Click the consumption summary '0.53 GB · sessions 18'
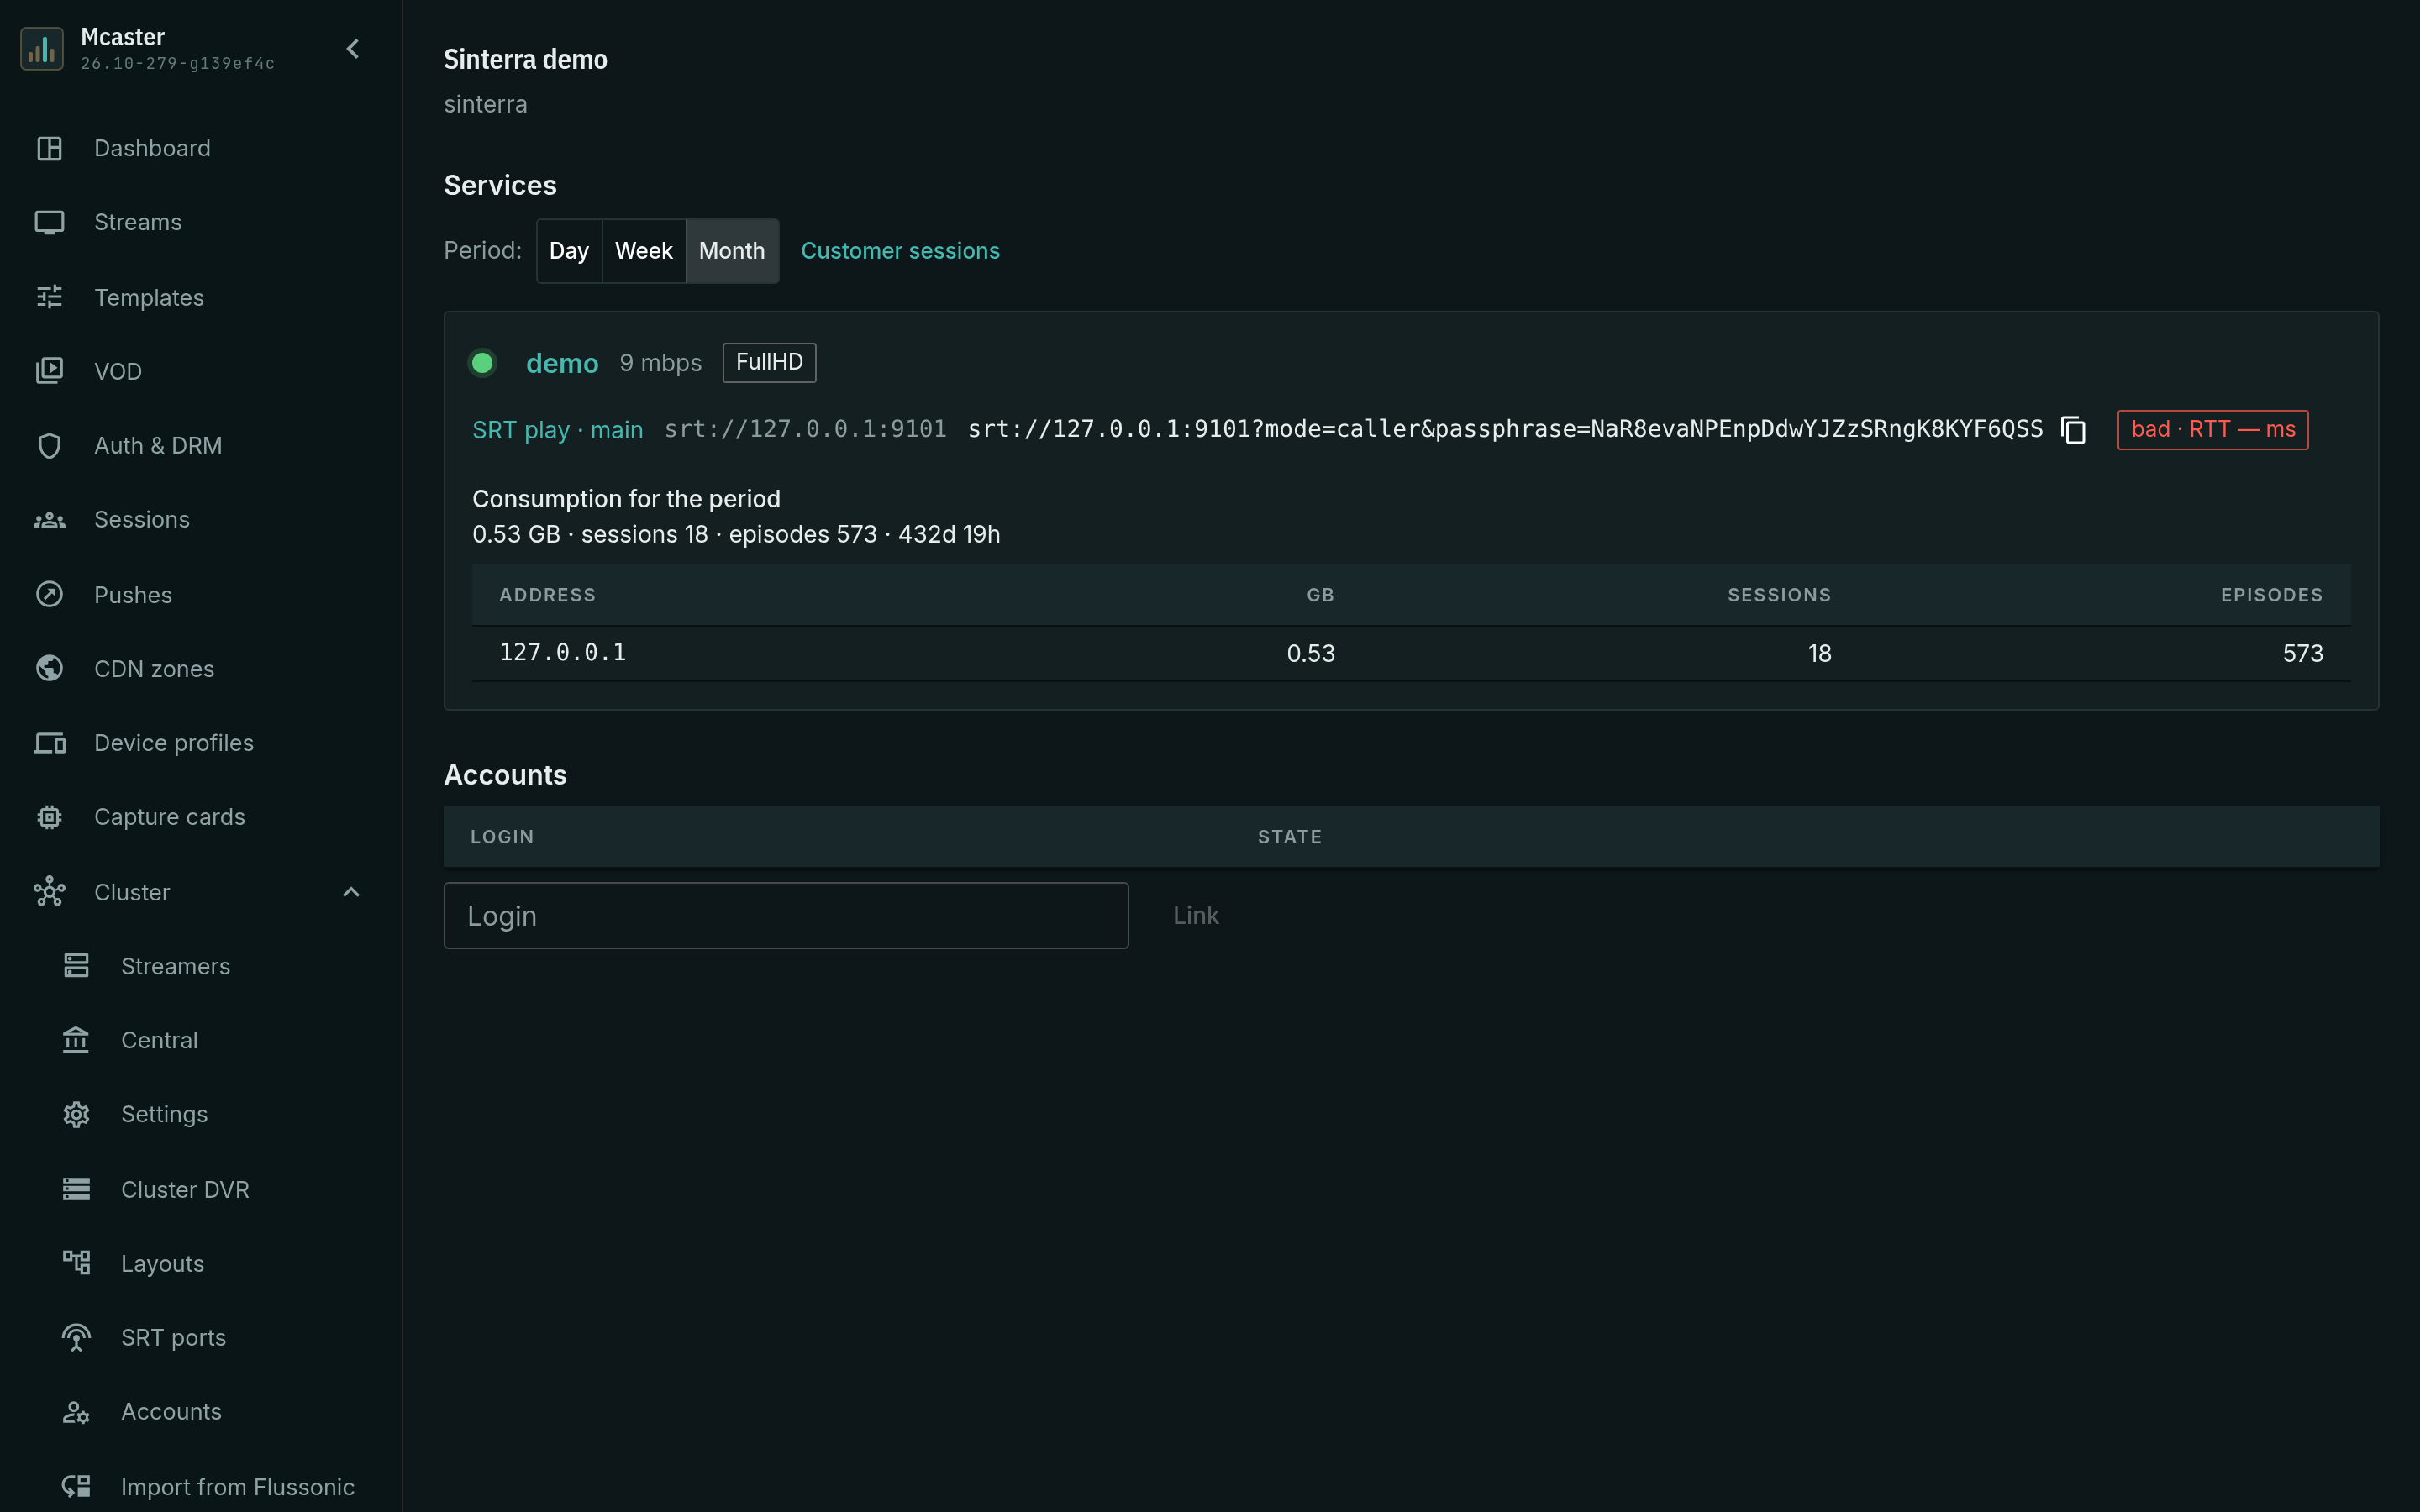Screen dimensions: 2420x1512 [590, 534]
